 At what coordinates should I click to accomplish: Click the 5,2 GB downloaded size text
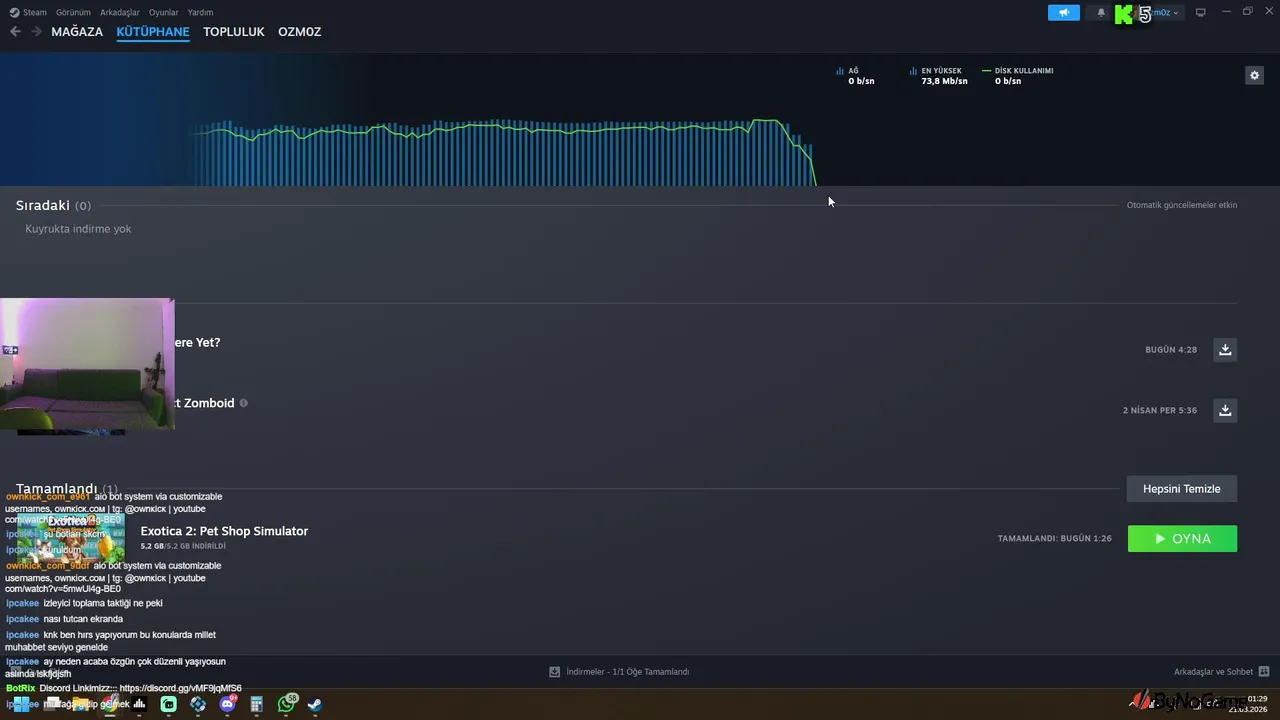pyautogui.click(x=183, y=546)
